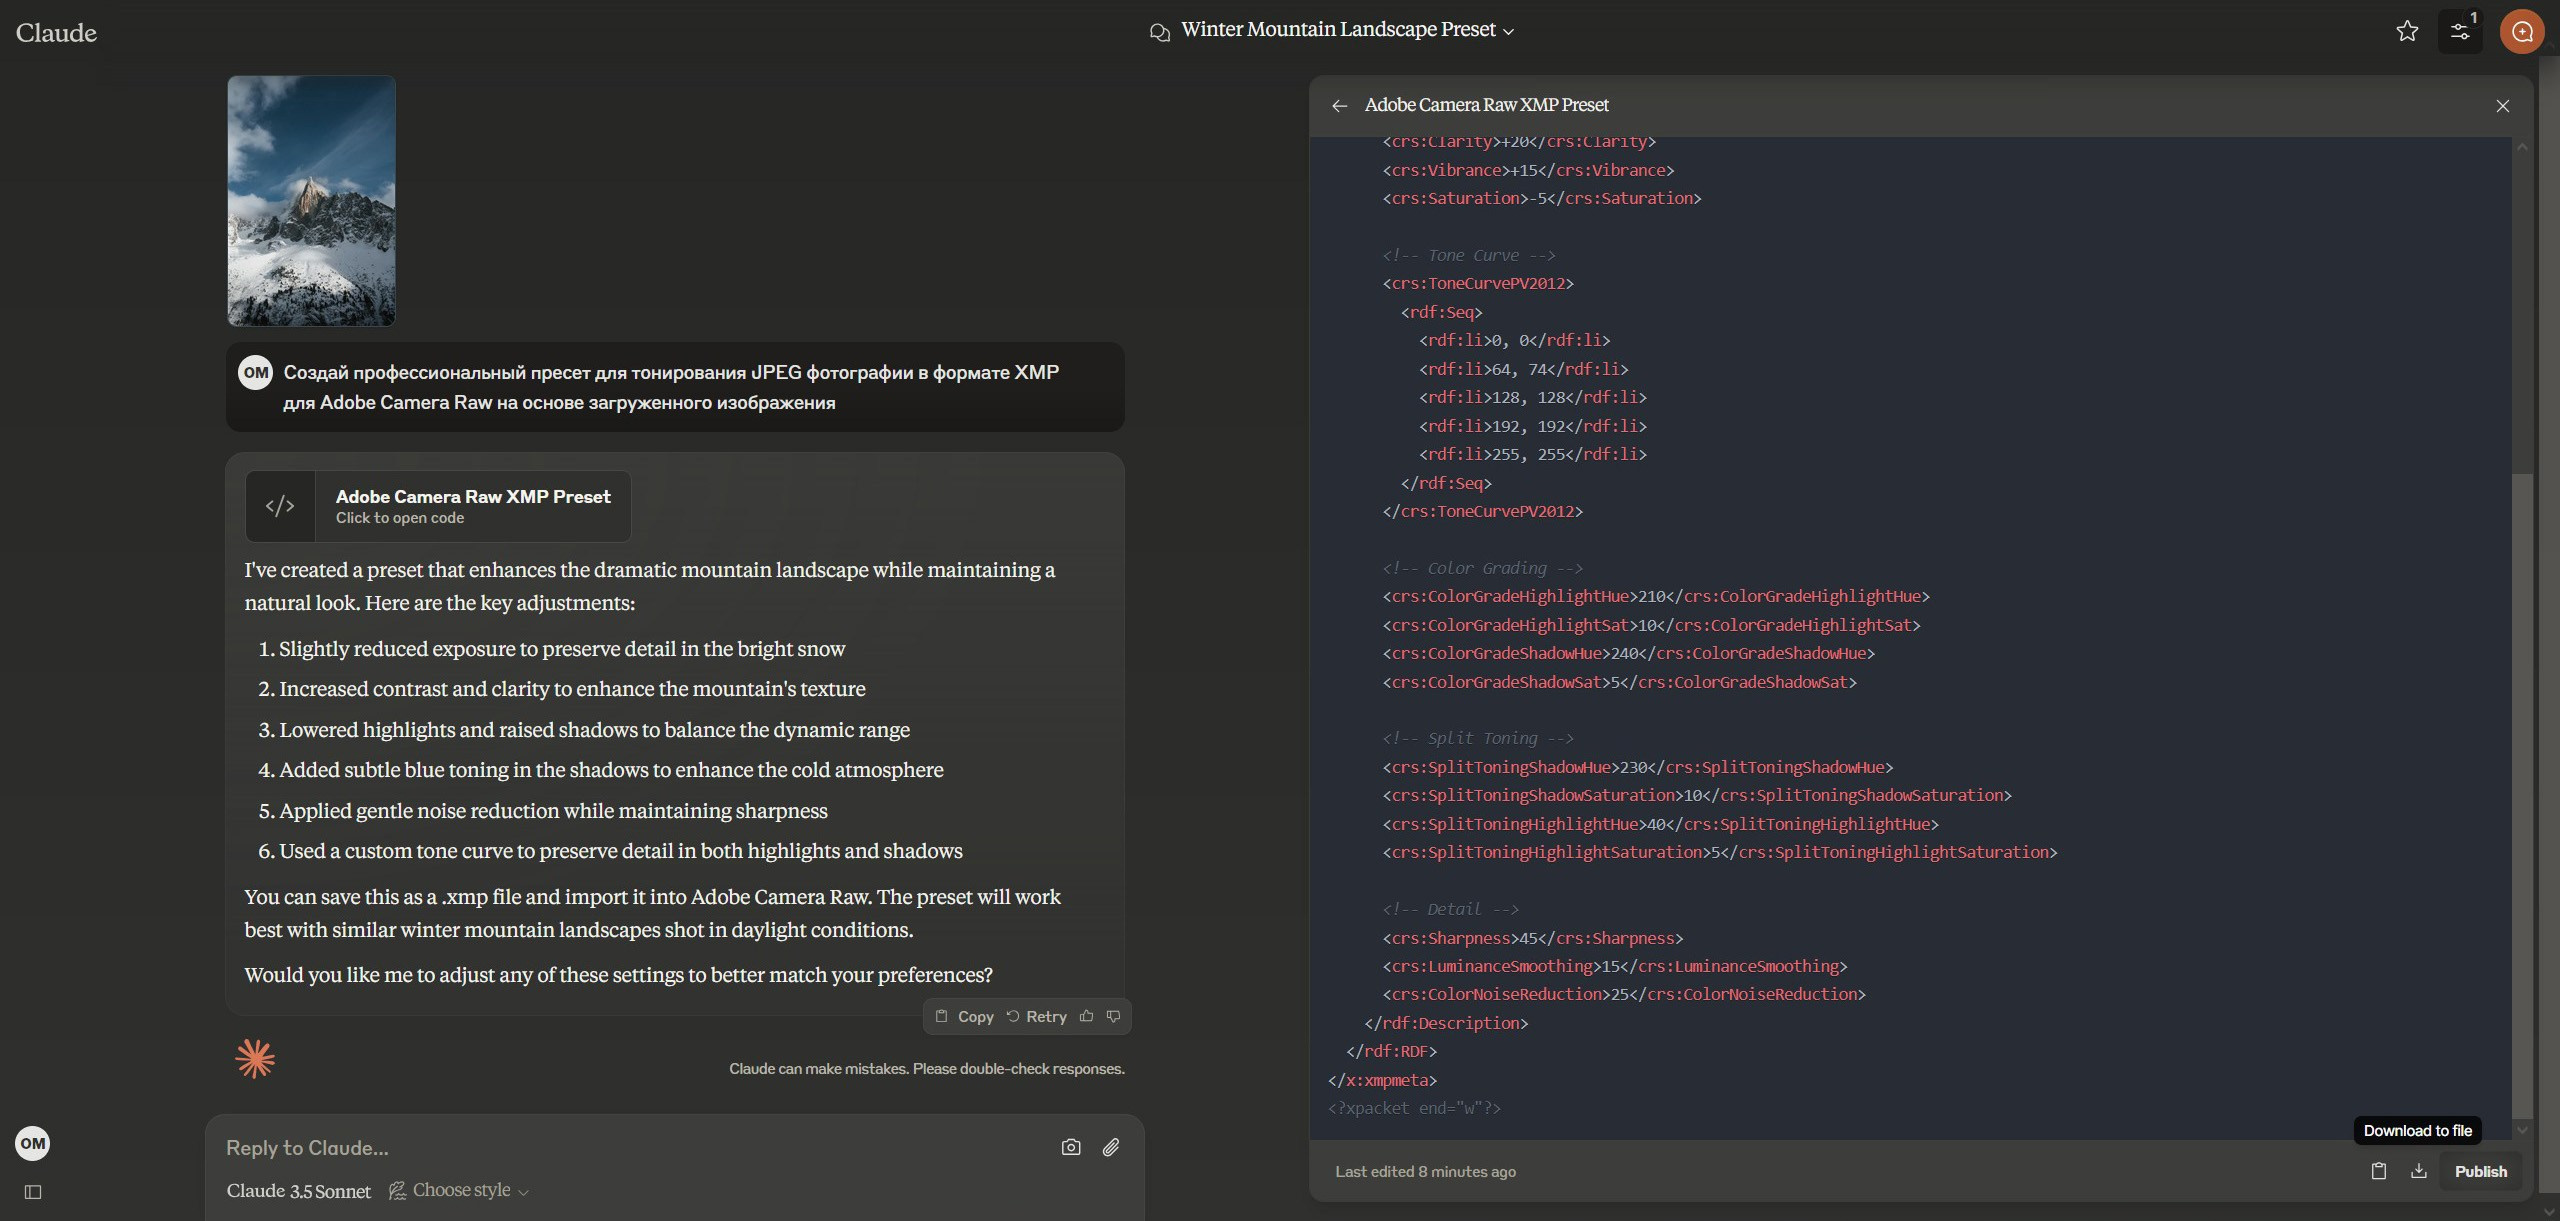Screen dimensions: 2560x1221
Task: Give thumbs up feedback on response
Action: coord(1087,1016)
